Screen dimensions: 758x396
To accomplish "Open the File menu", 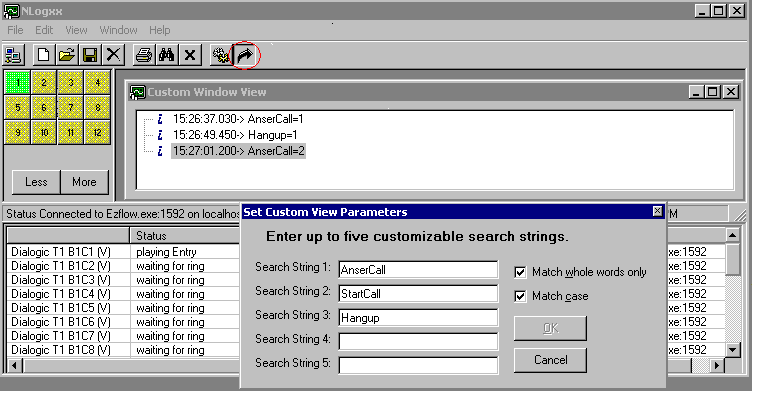I will click(x=15, y=30).
